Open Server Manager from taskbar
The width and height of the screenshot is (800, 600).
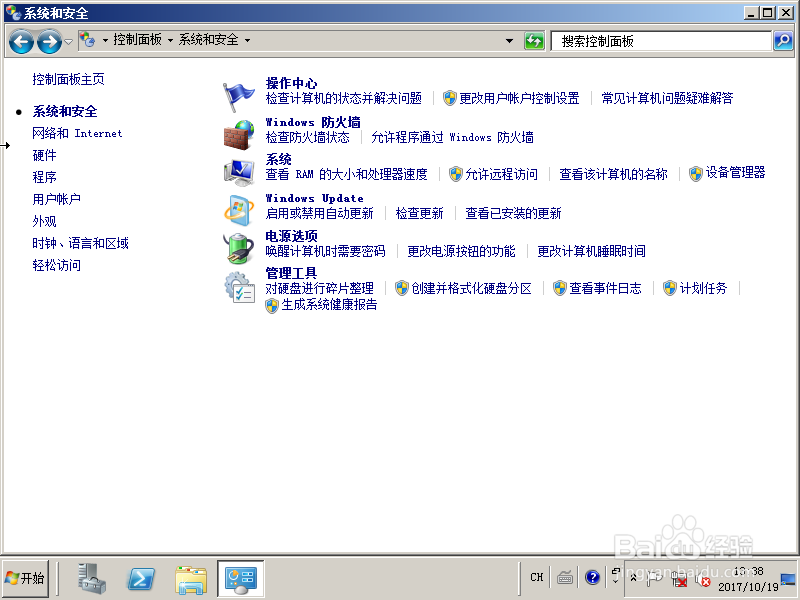pyautogui.click(x=92, y=578)
